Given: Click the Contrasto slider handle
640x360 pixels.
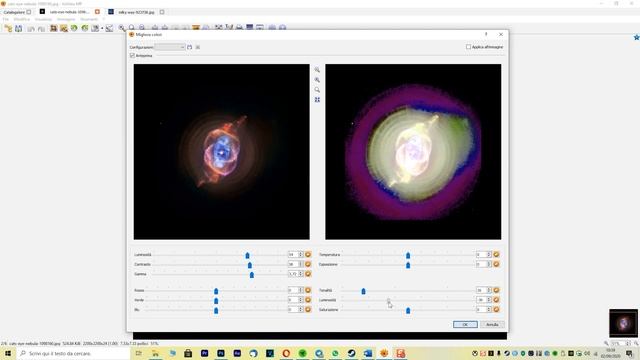Looking at the screenshot, I should pos(250,265).
